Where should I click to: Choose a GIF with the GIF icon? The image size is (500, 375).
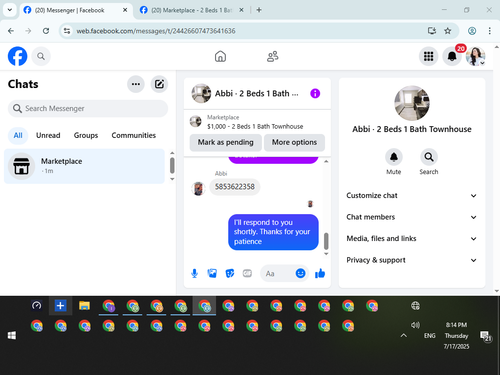coord(247,273)
